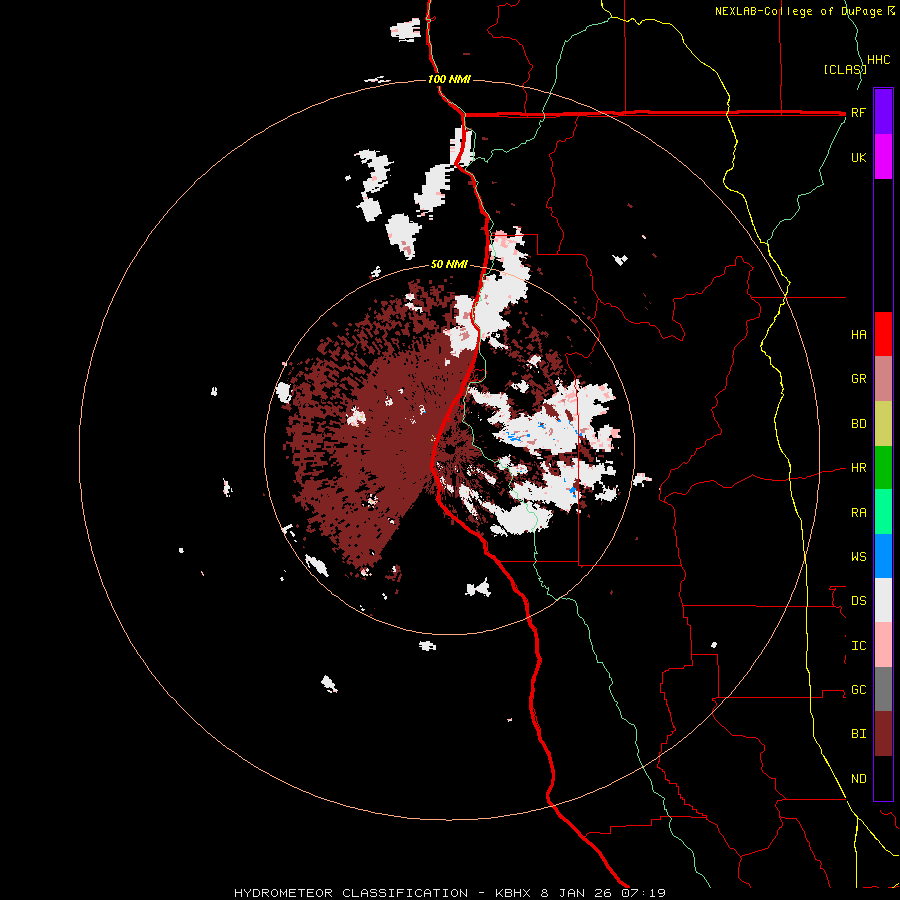Click the BI legend label
Viewport: 900px width, 900px height.
859,734
